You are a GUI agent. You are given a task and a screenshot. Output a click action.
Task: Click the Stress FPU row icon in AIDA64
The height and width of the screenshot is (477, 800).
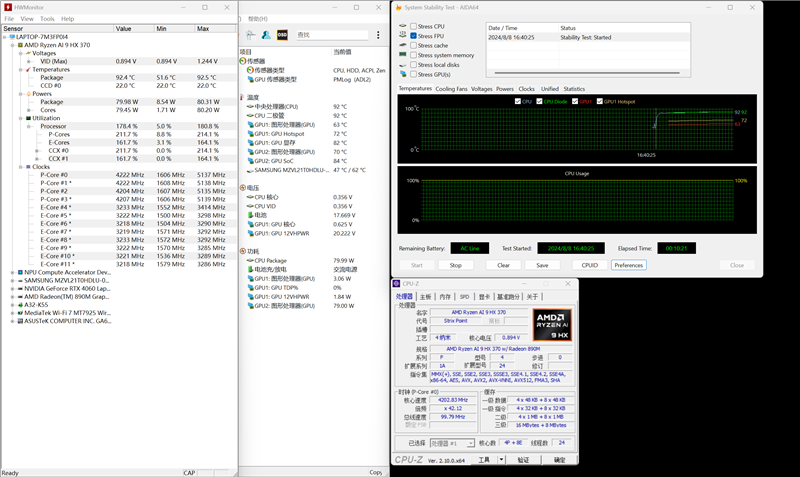click(x=403, y=36)
